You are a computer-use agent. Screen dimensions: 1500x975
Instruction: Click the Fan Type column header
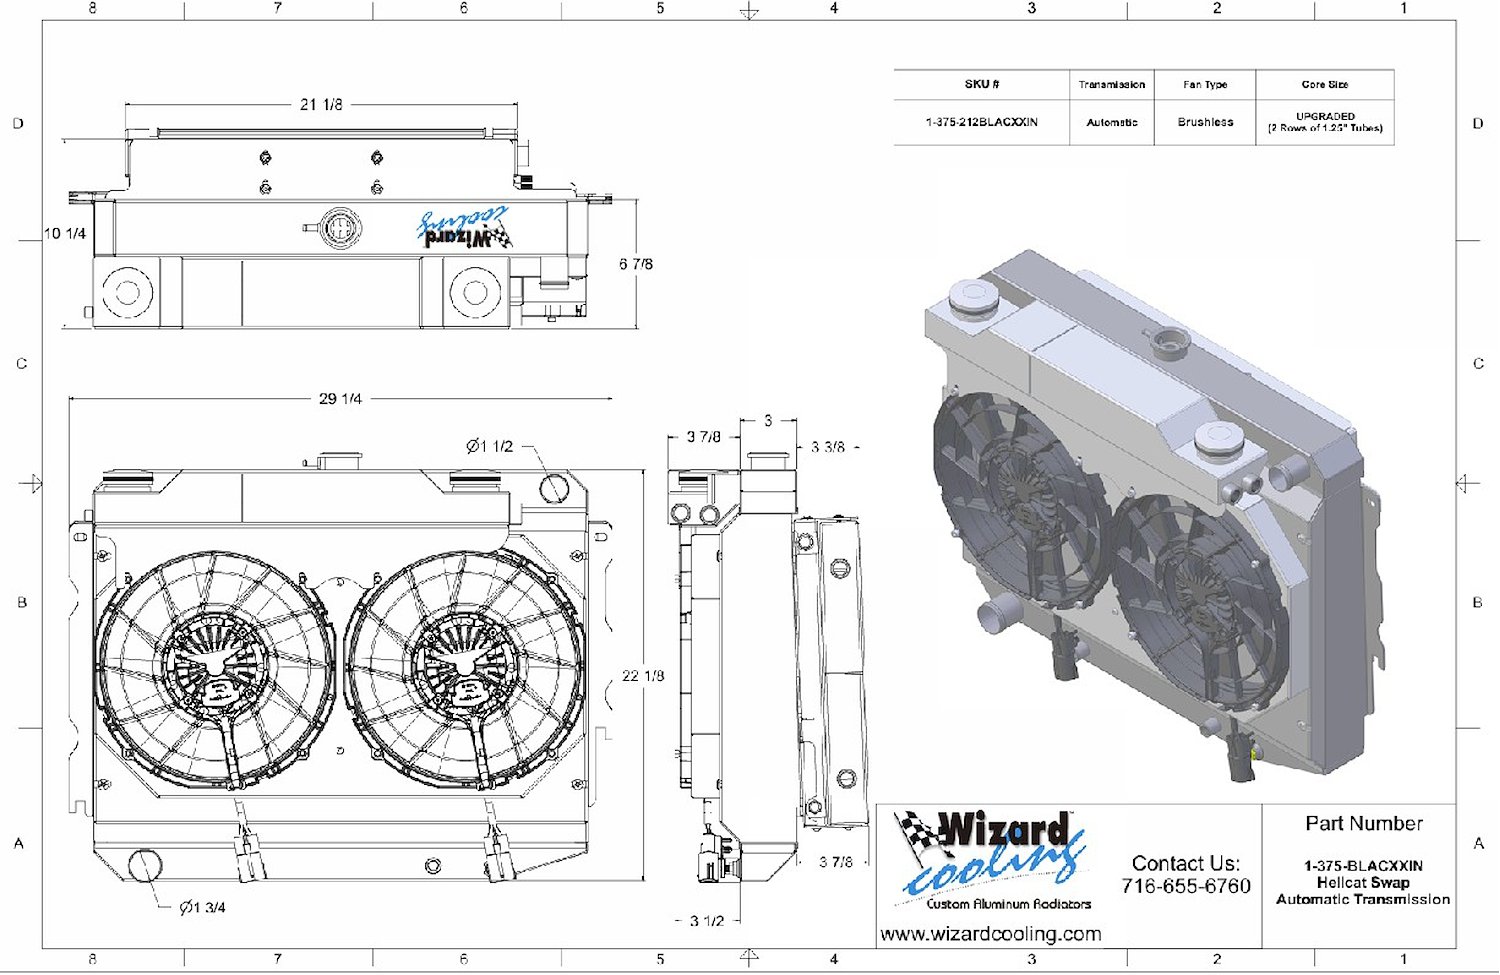click(1205, 84)
